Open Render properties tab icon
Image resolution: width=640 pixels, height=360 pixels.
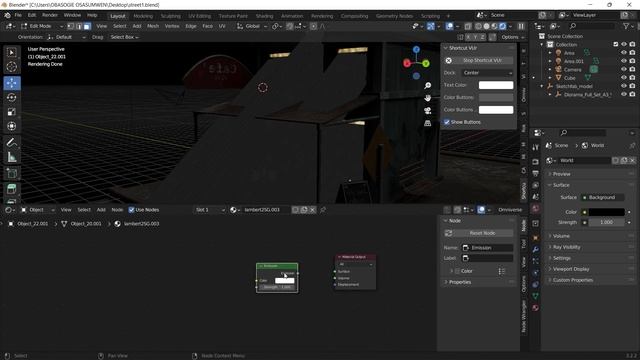[536, 162]
